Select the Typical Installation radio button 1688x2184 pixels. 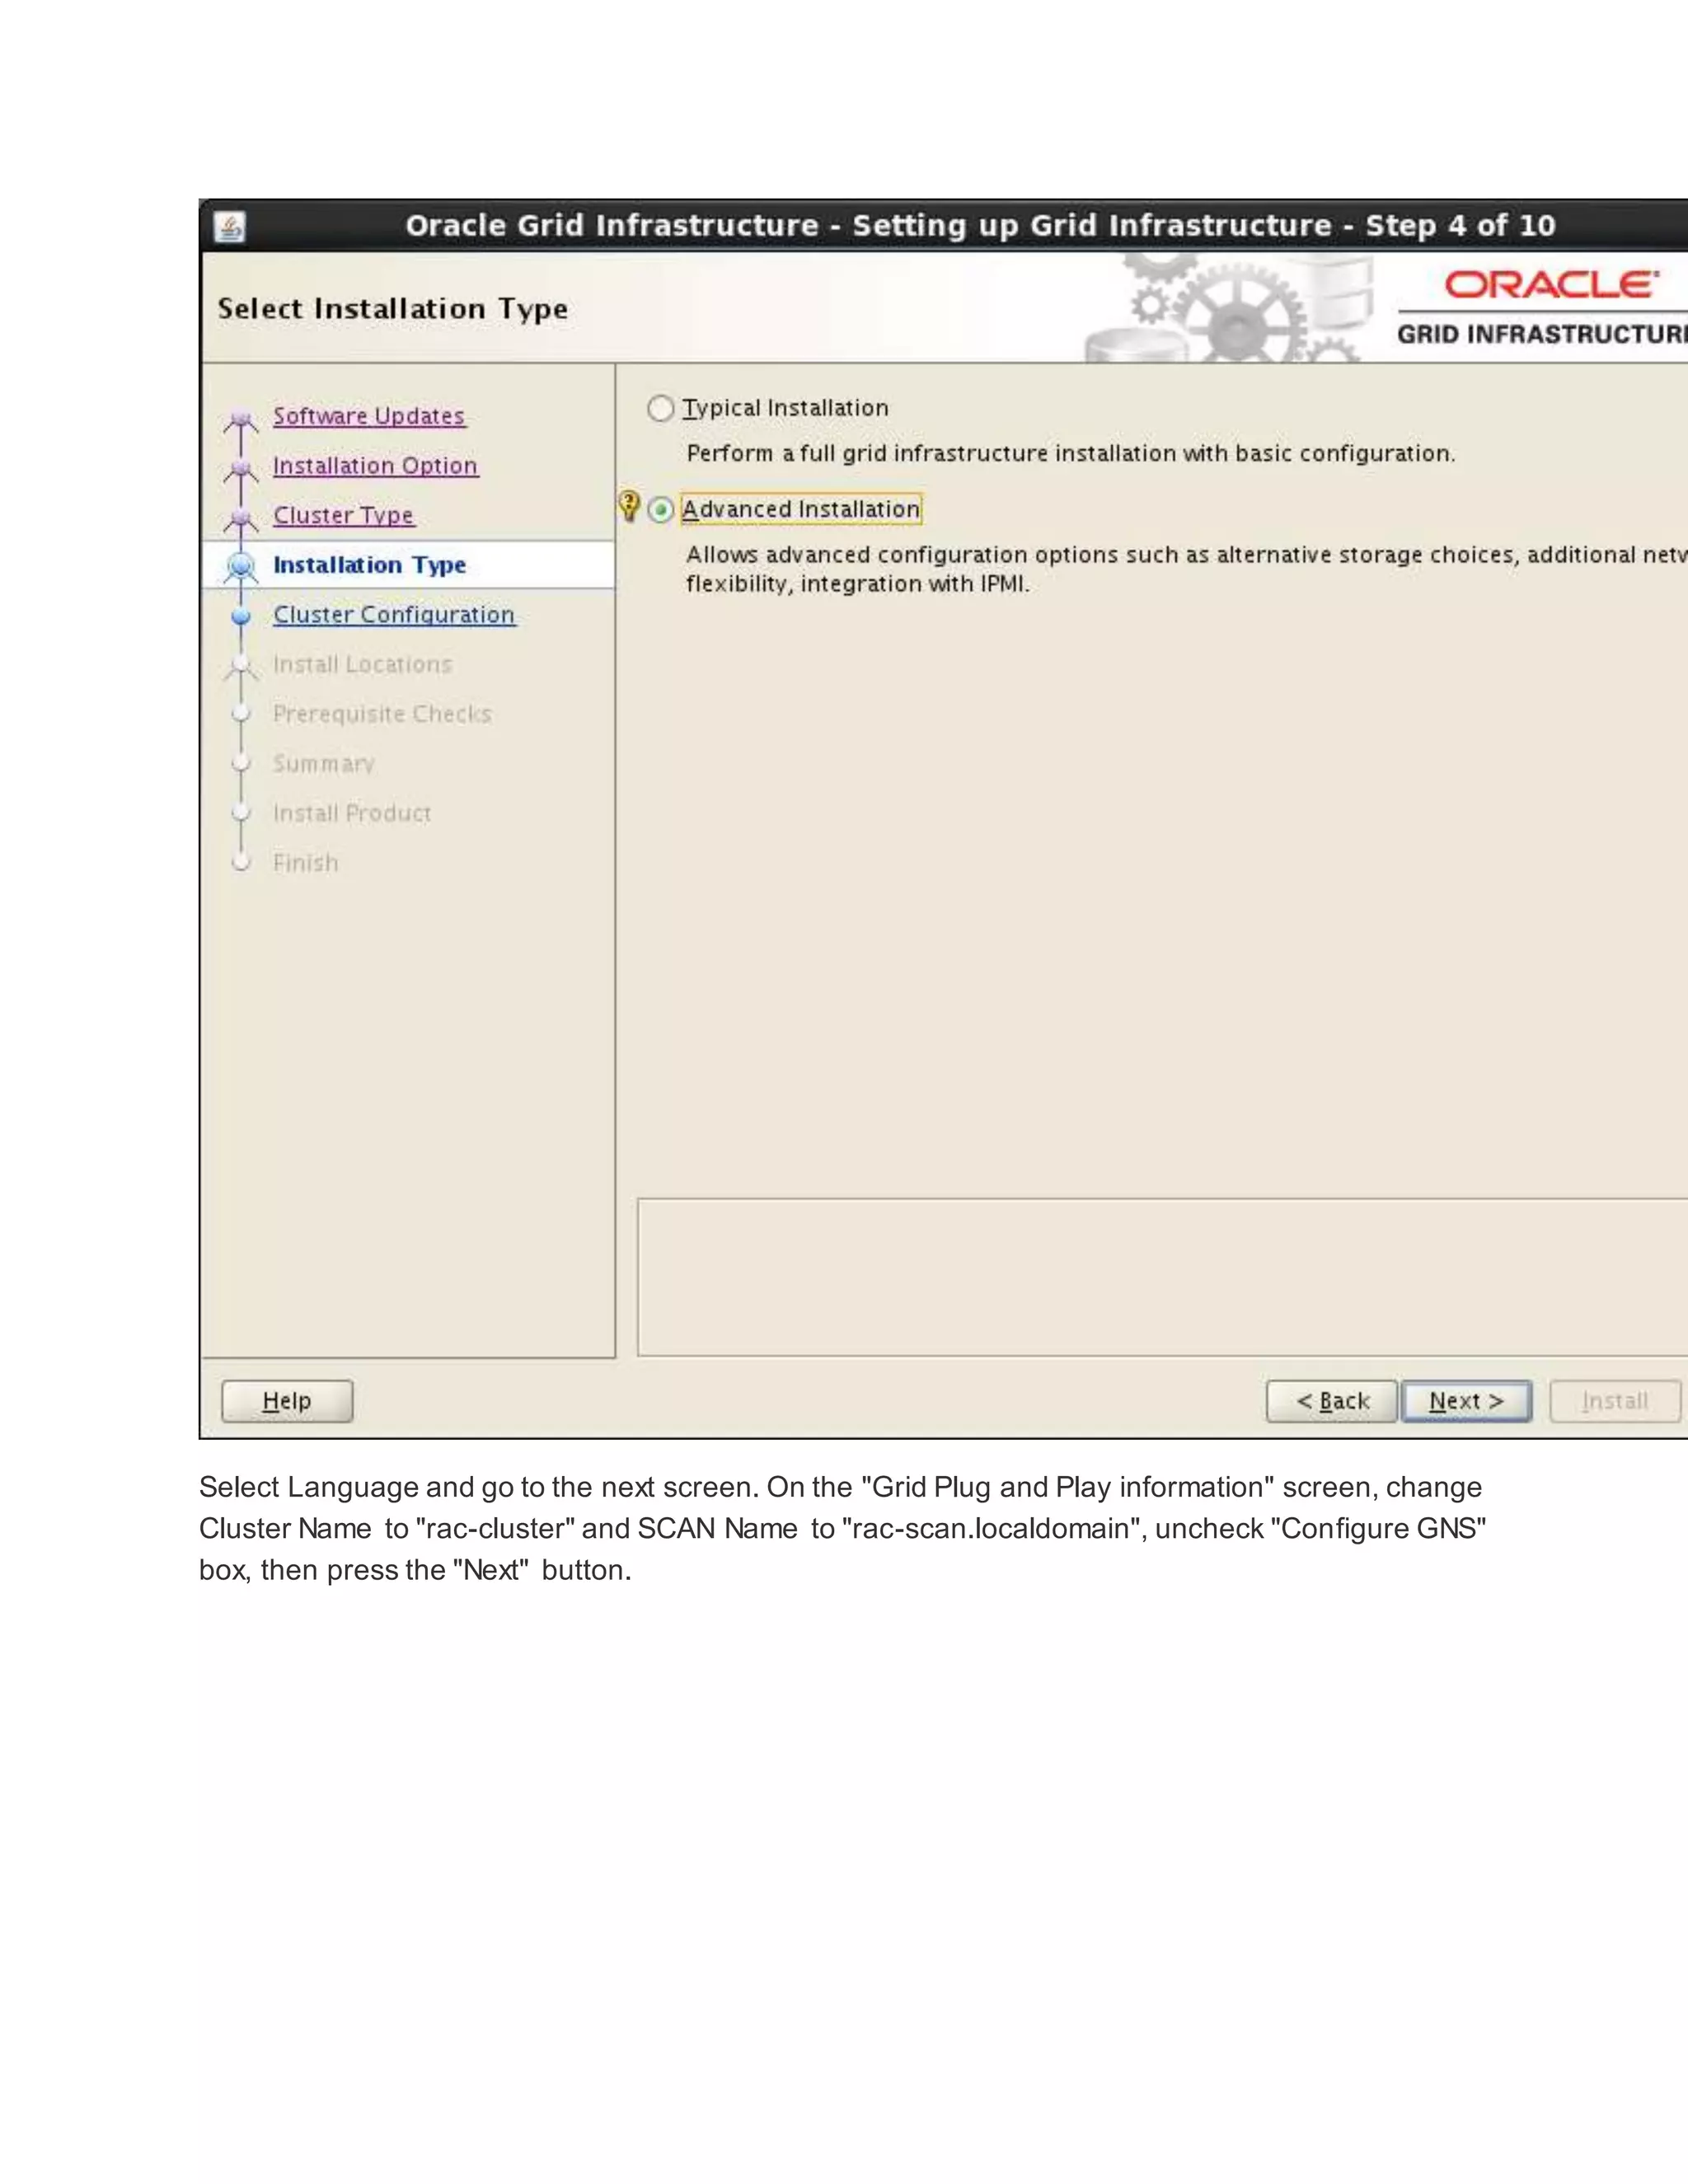pos(660,408)
